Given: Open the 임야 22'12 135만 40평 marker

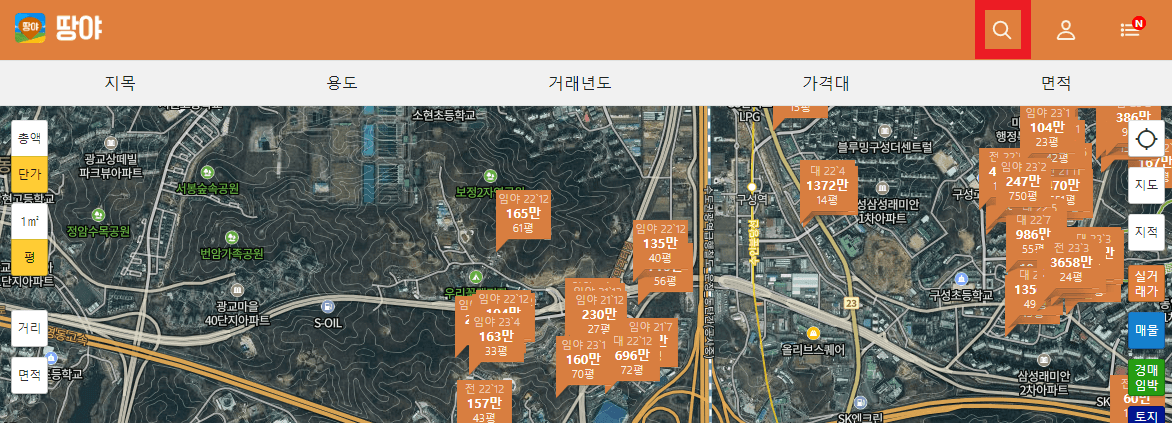Looking at the screenshot, I should (x=659, y=243).
